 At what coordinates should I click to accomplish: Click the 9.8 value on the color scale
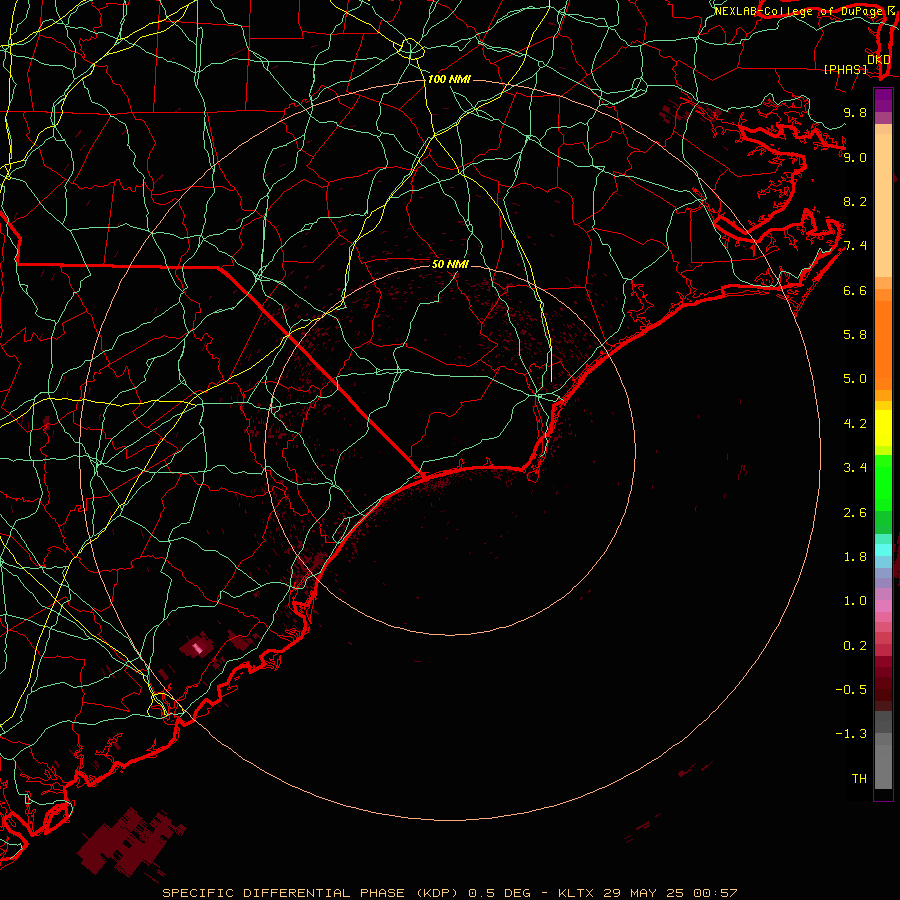point(855,112)
